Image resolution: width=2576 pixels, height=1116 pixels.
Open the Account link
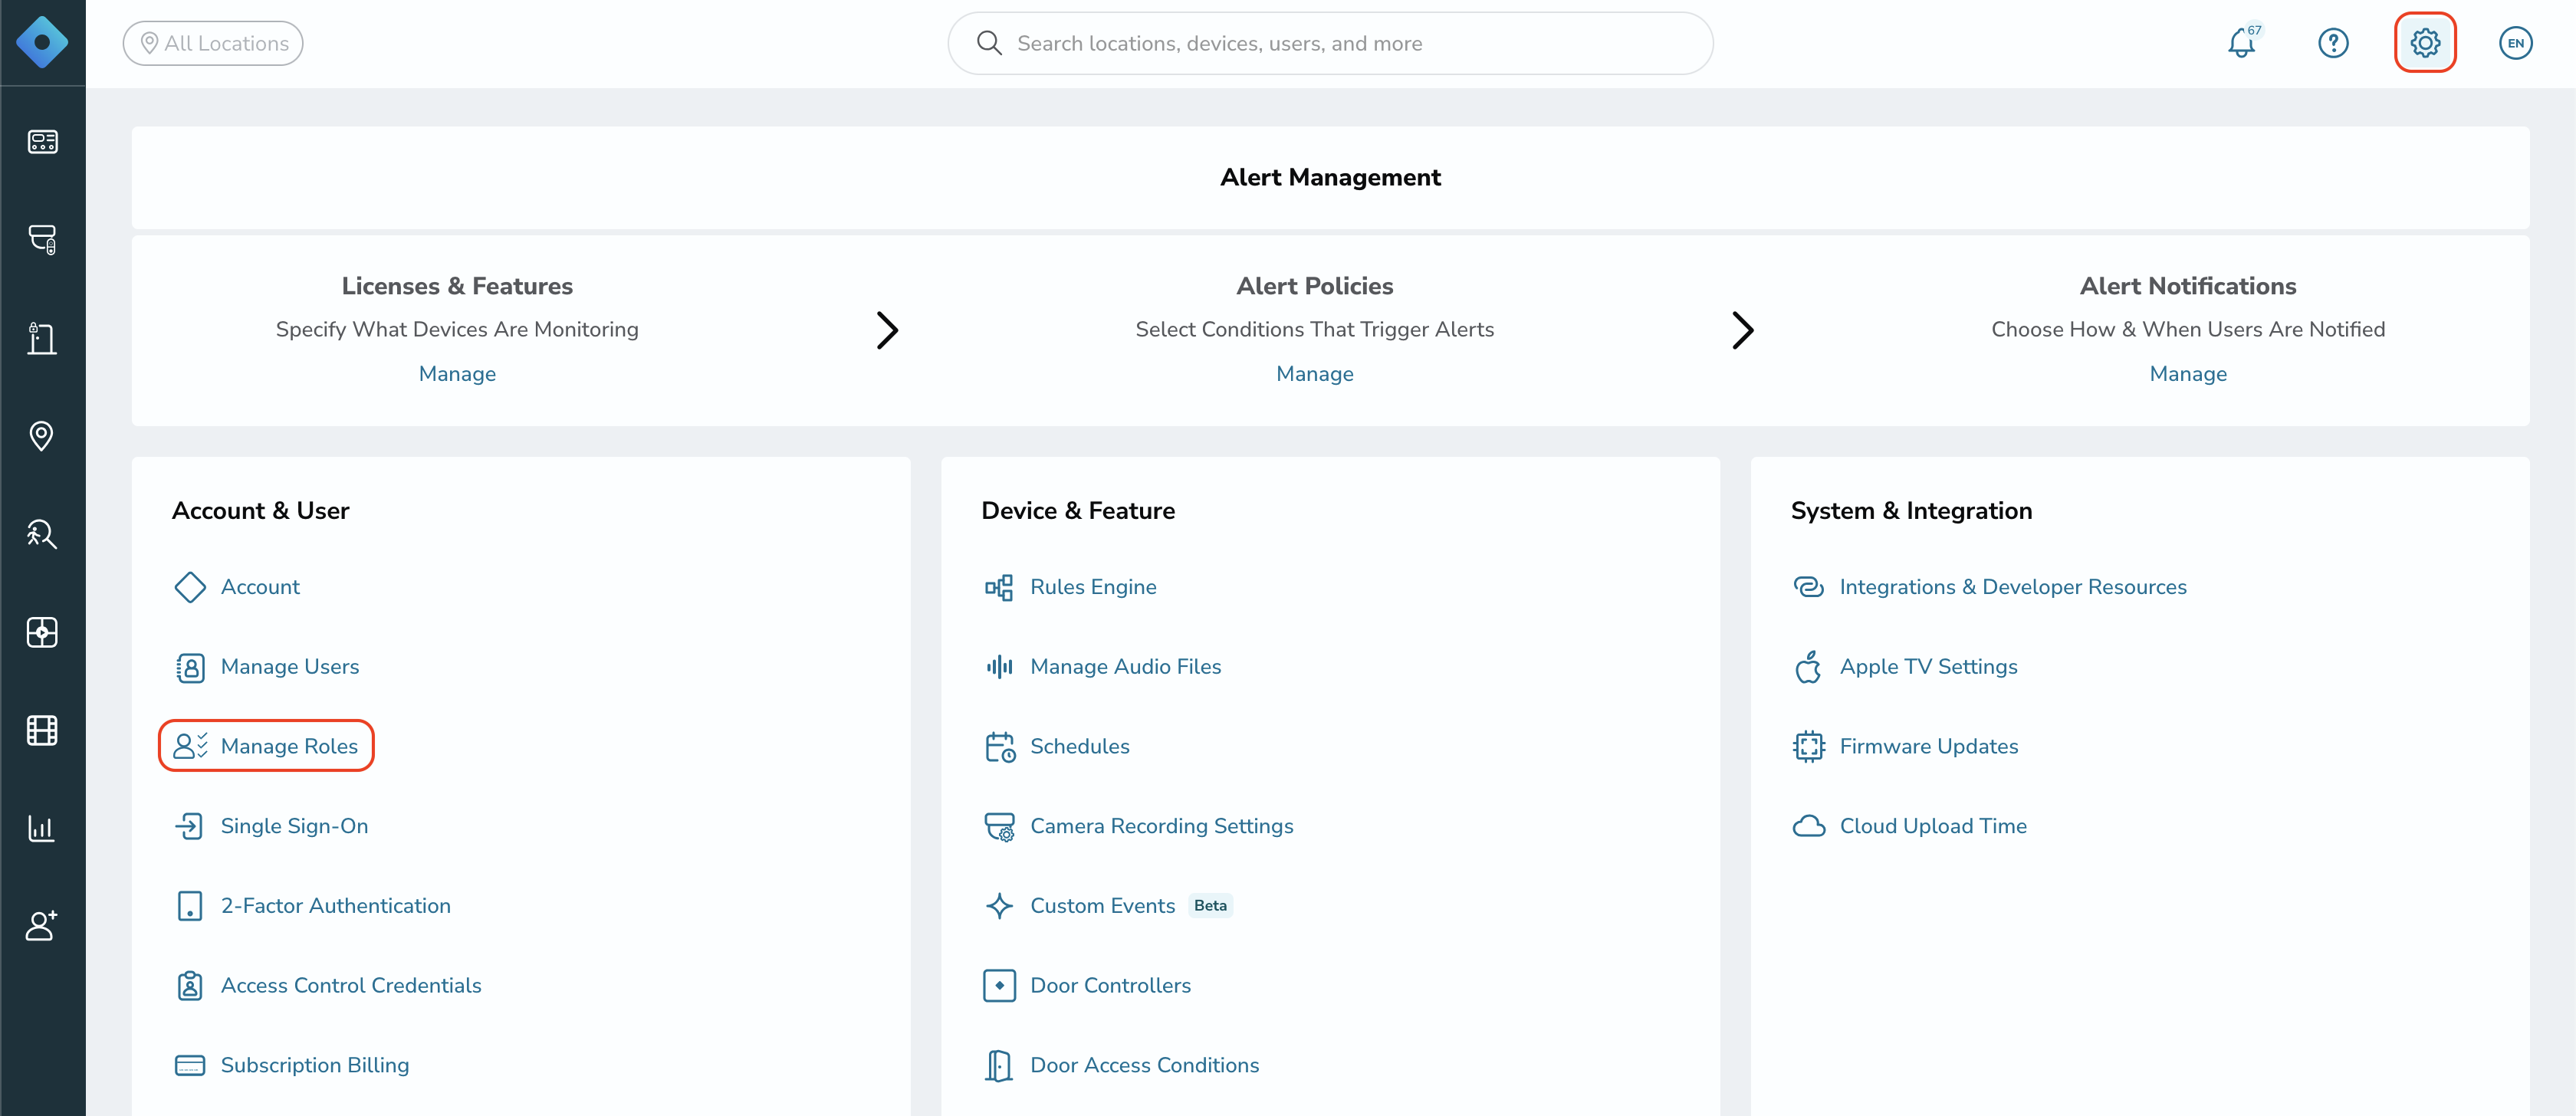260,587
